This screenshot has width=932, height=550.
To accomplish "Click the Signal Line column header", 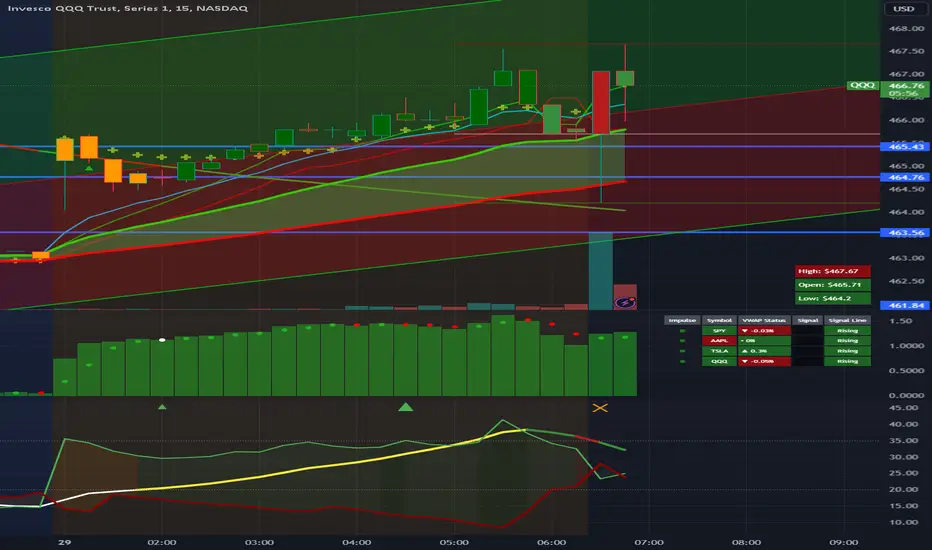I will pyautogui.click(x=847, y=320).
